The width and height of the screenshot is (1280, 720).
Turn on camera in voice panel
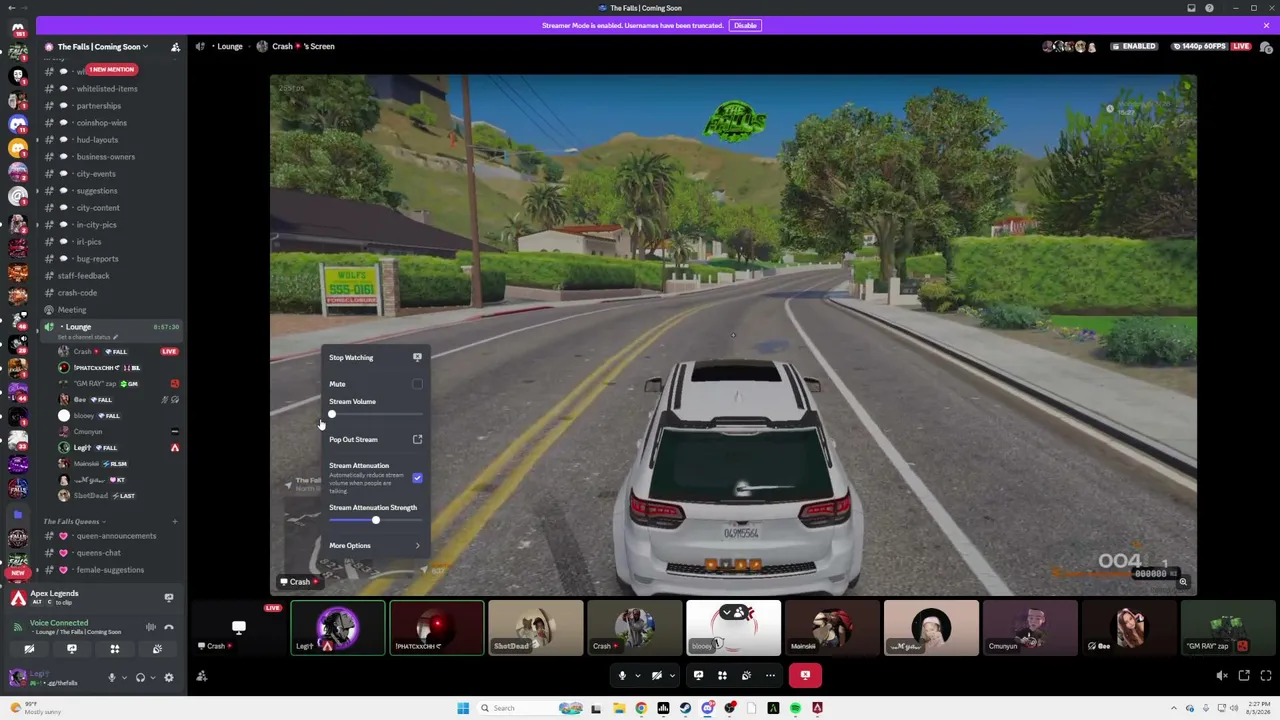tap(29, 649)
